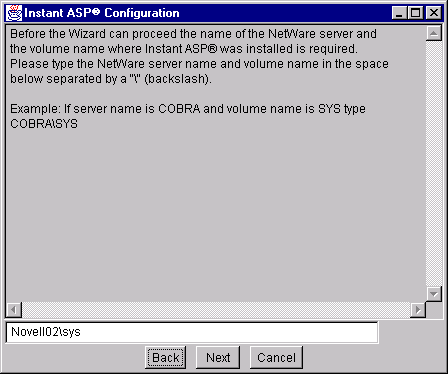
Task: Click the line starting "the volume name where"
Action: coord(184,49)
